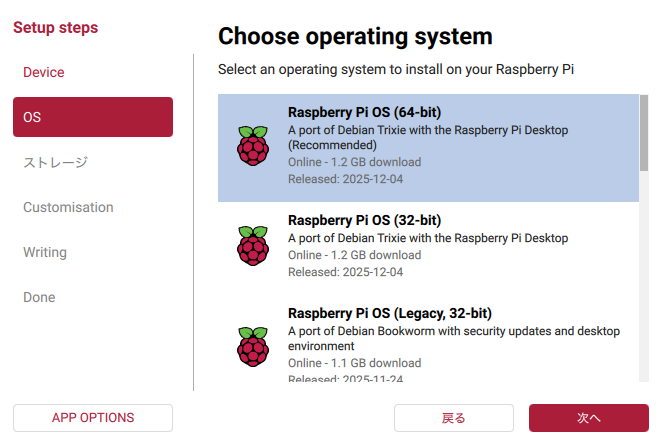Viewport: 669px width, 445px height.
Task: Select the OS step in sidebar
Action: 92,117
